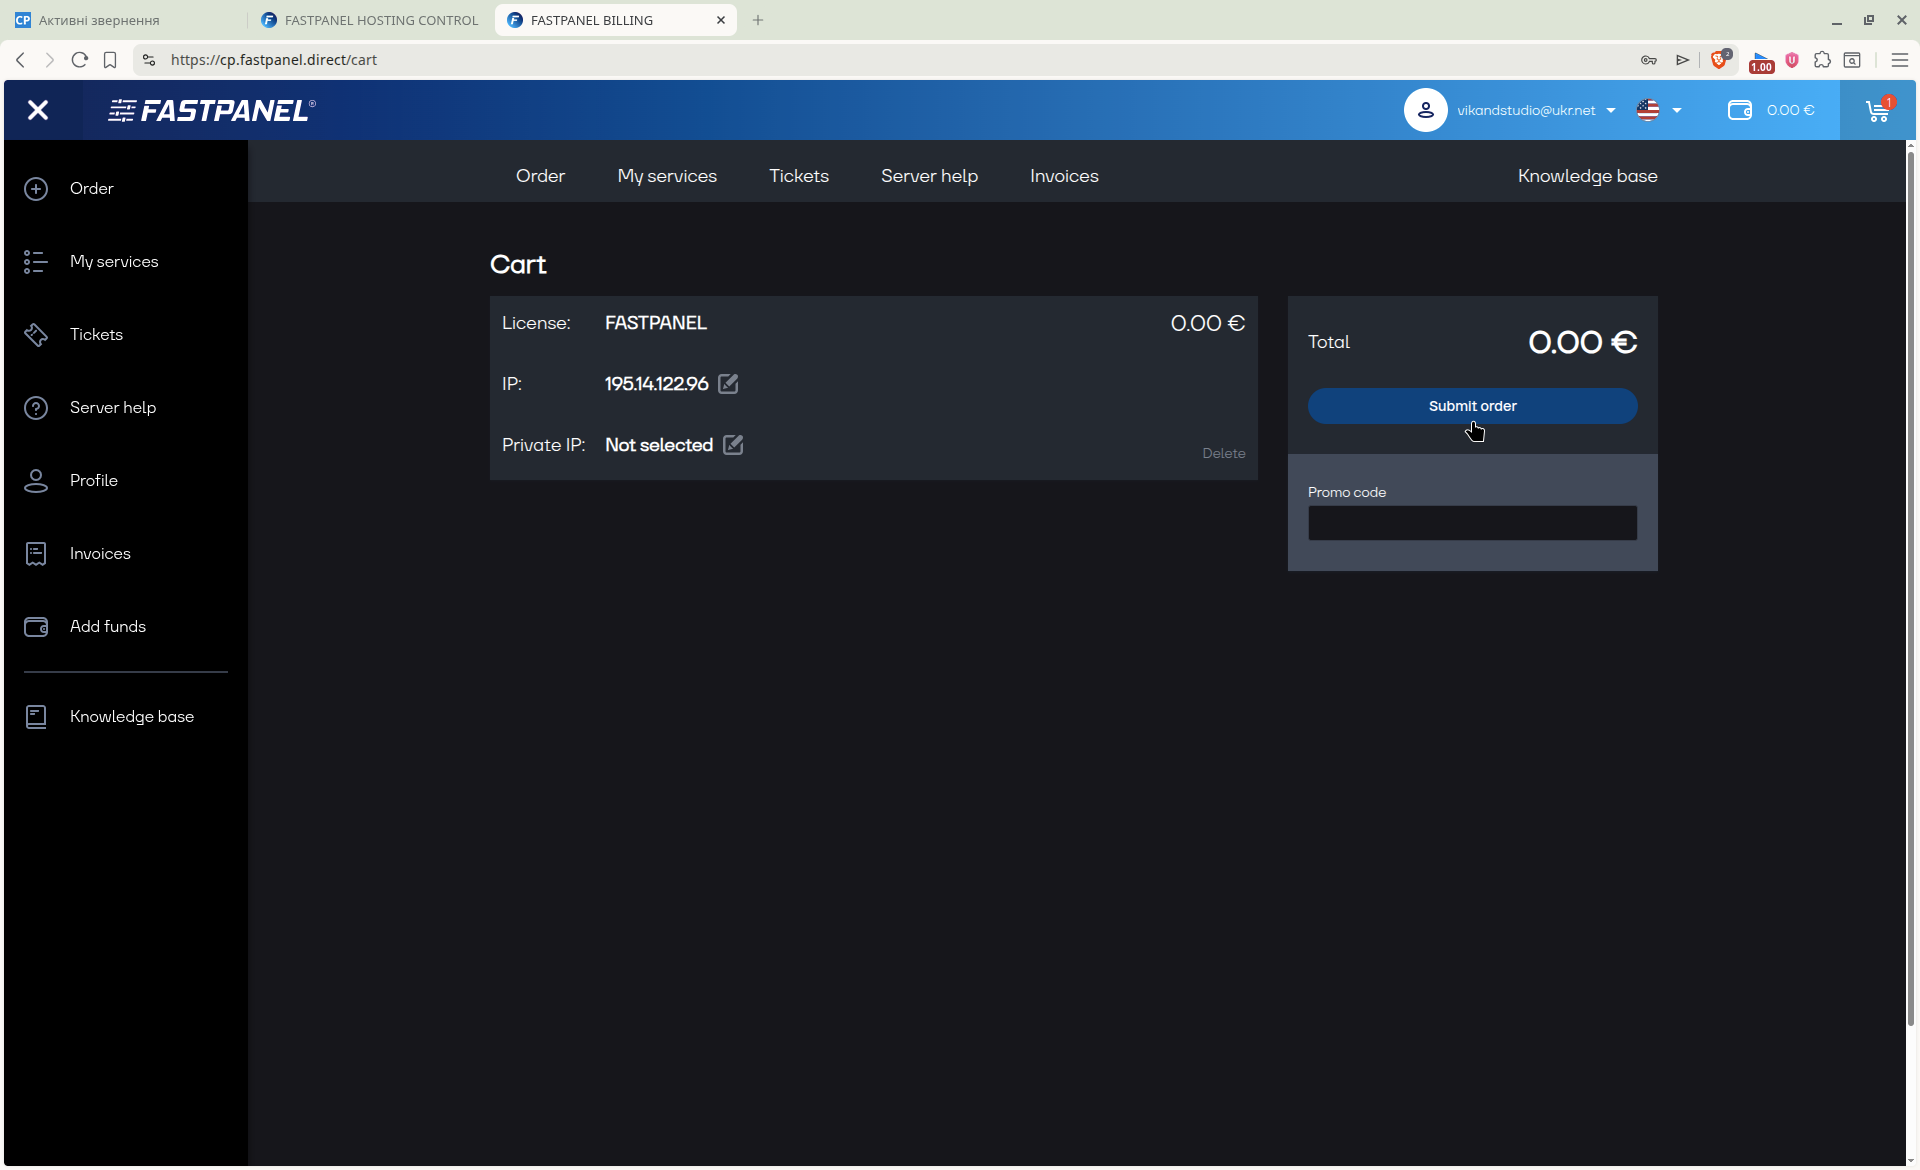
Task: Close the sidebar with the X icon
Action: coord(38,110)
